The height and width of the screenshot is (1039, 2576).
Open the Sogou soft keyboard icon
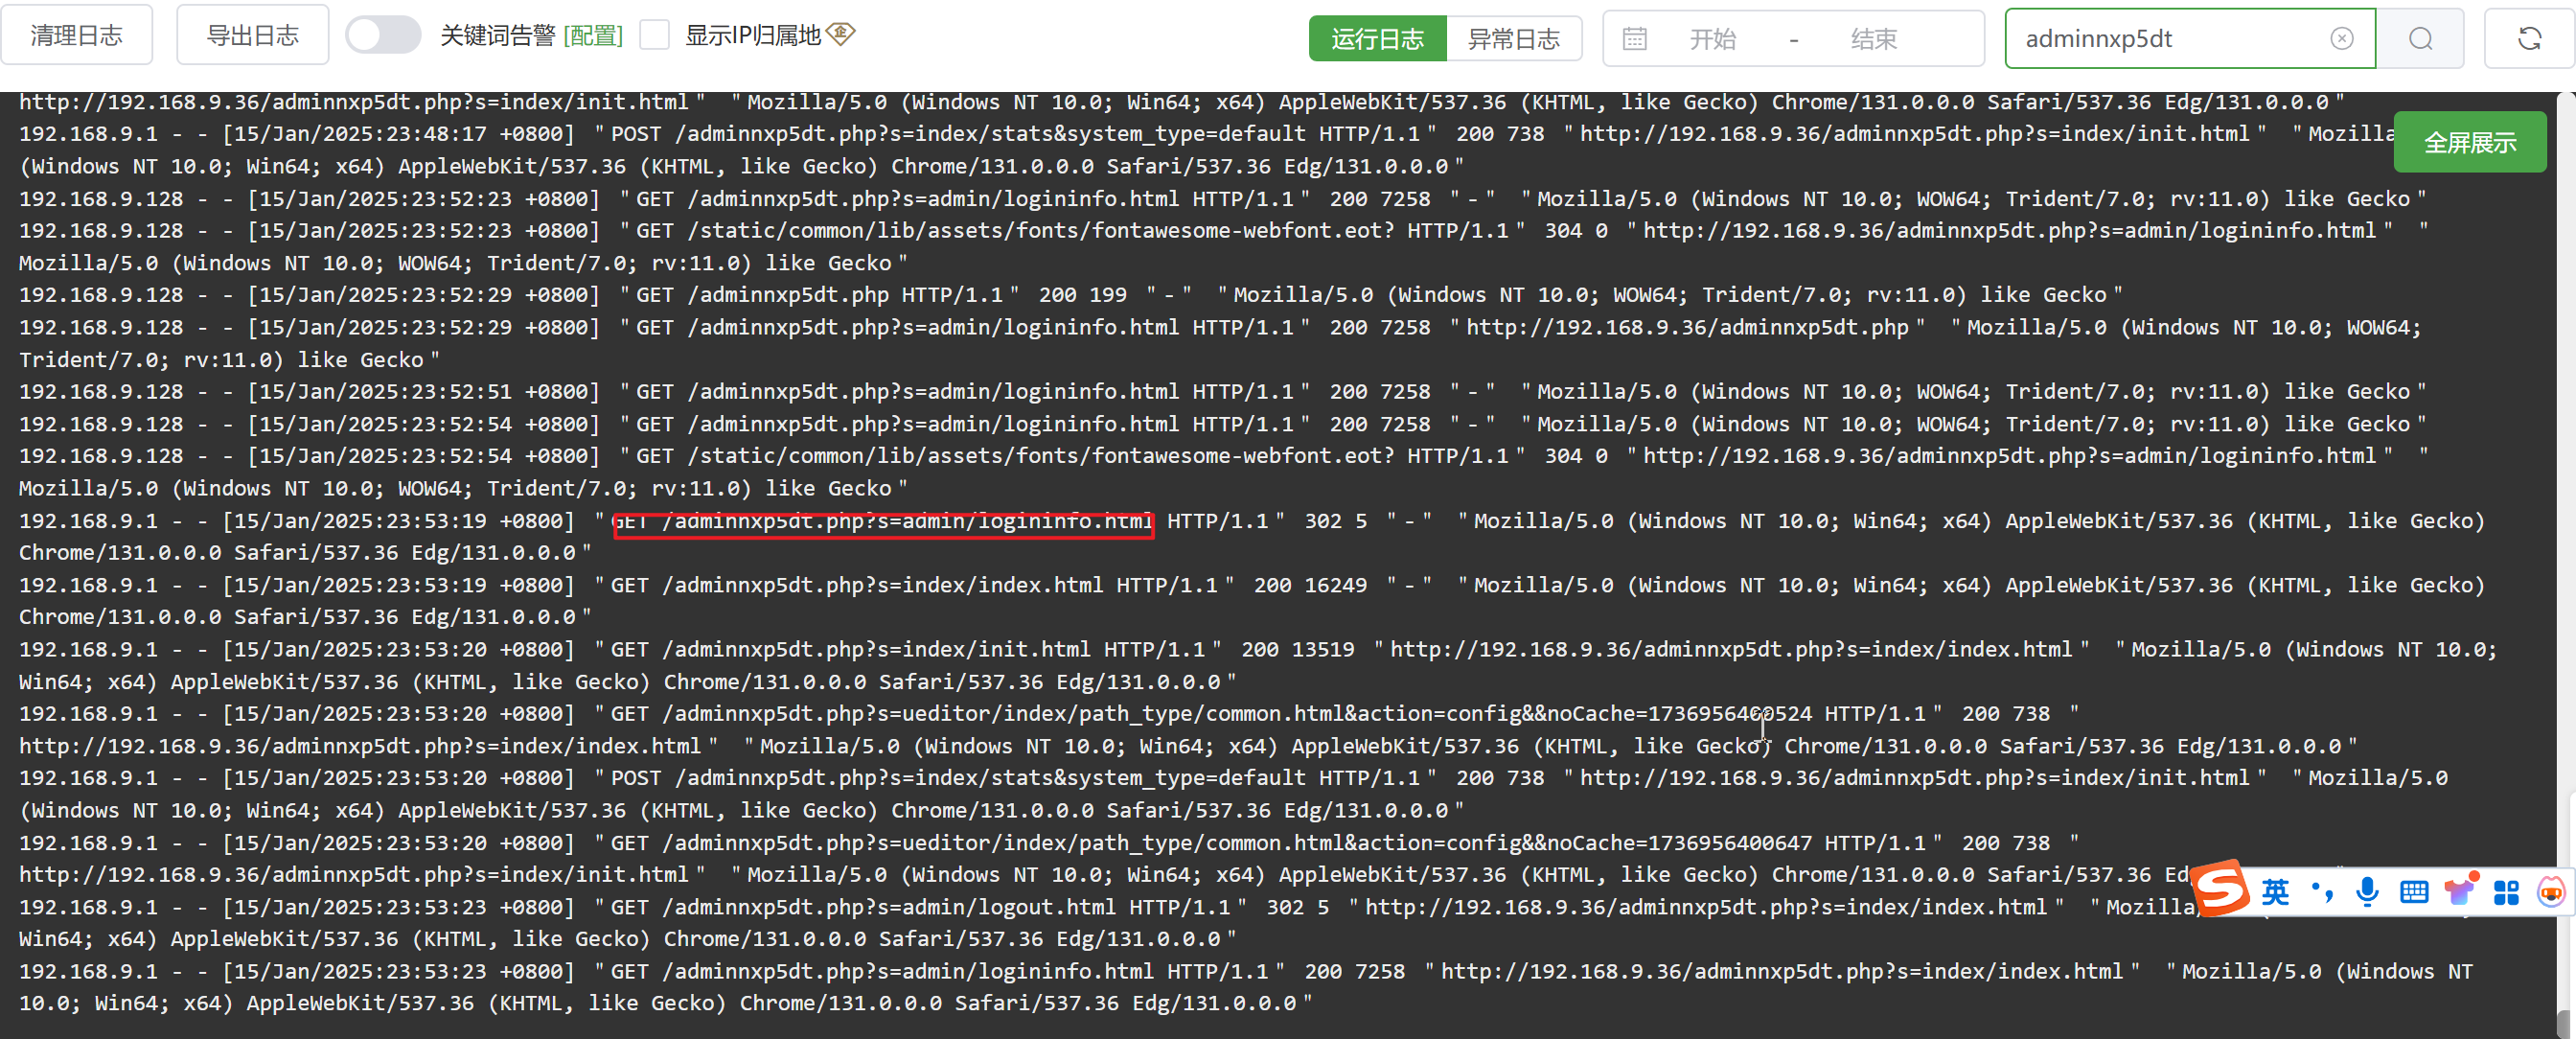(2413, 891)
